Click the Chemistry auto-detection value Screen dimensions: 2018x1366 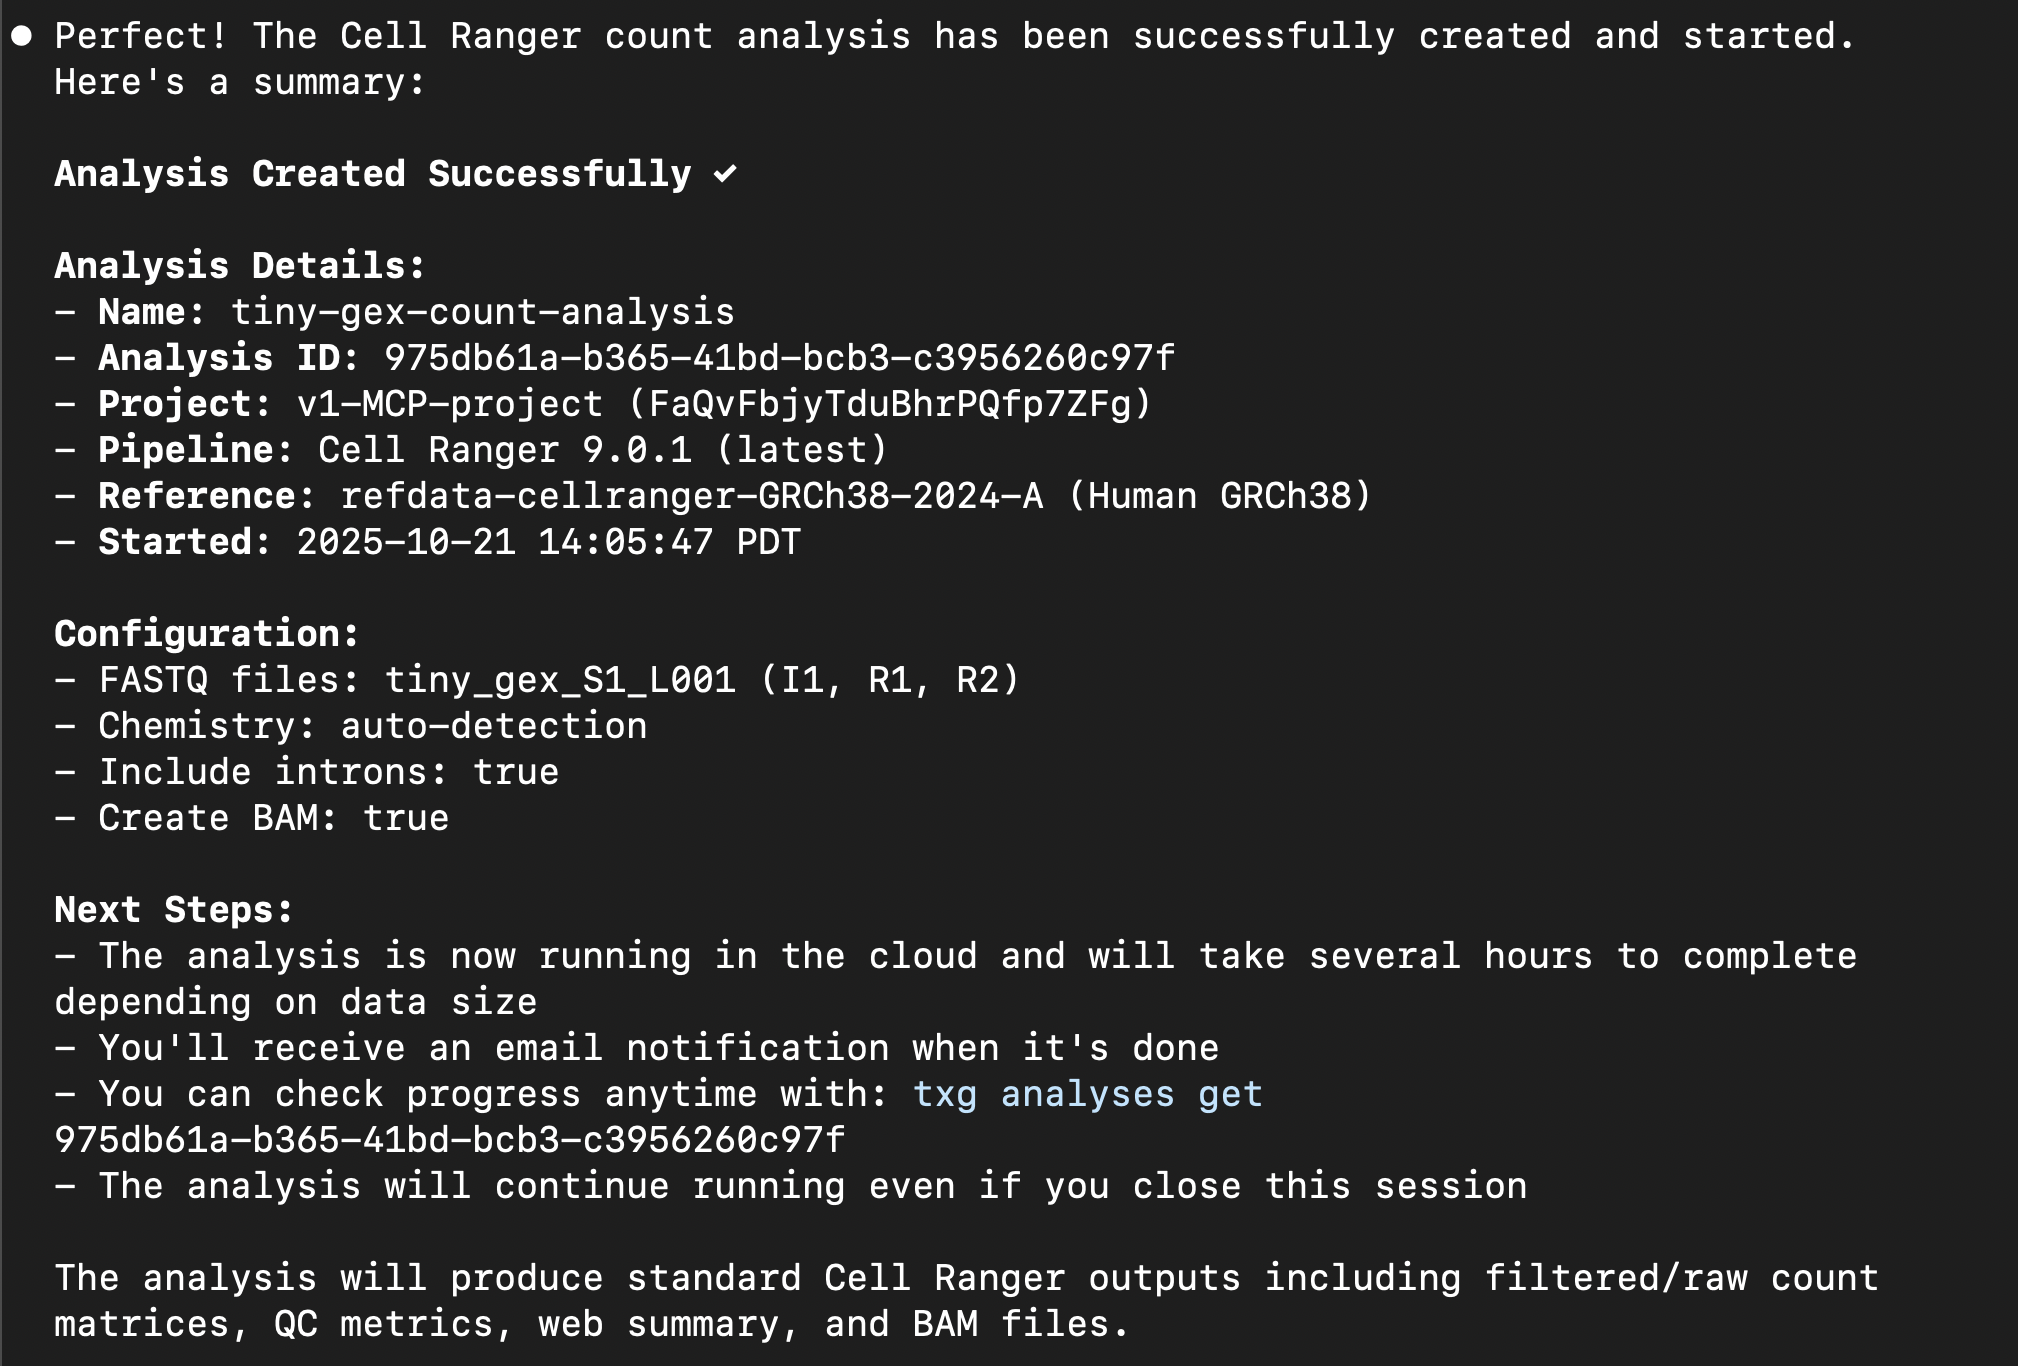coord(494,726)
